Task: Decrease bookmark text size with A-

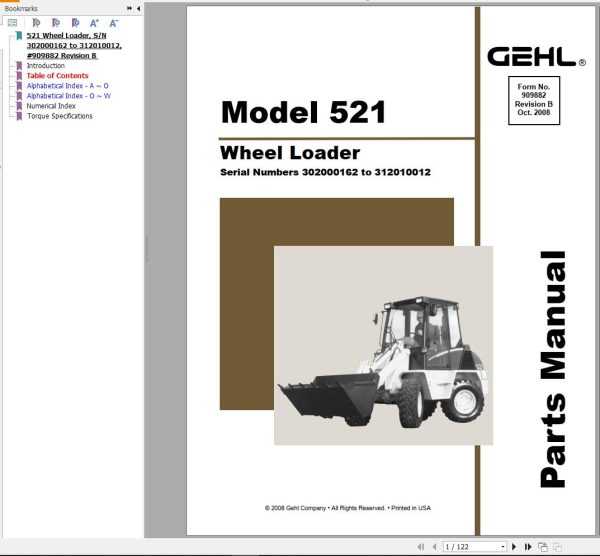Action: [114, 23]
